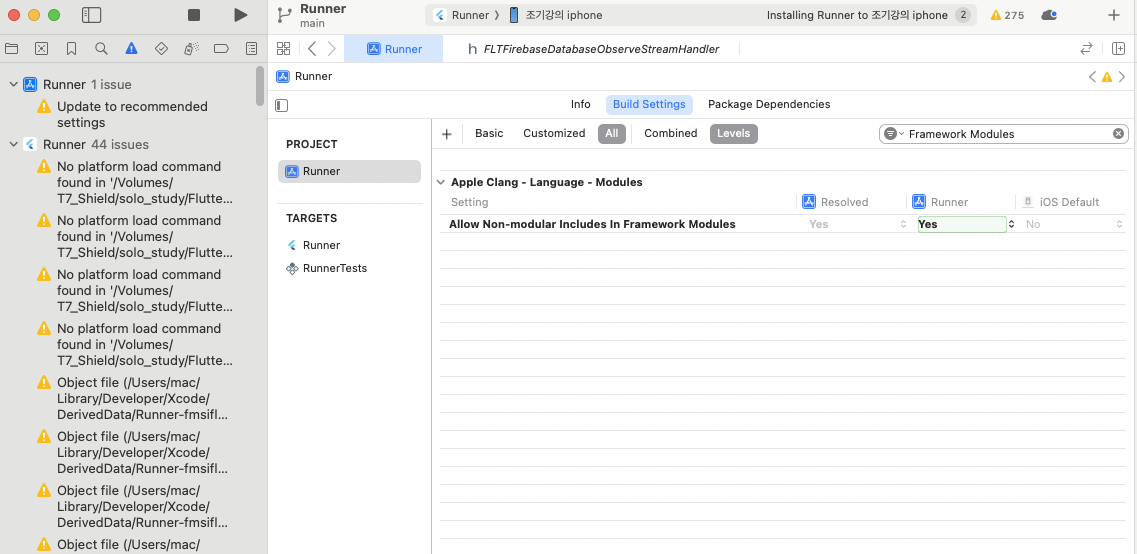Open the Package Dependencies tab

click(x=769, y=104)
